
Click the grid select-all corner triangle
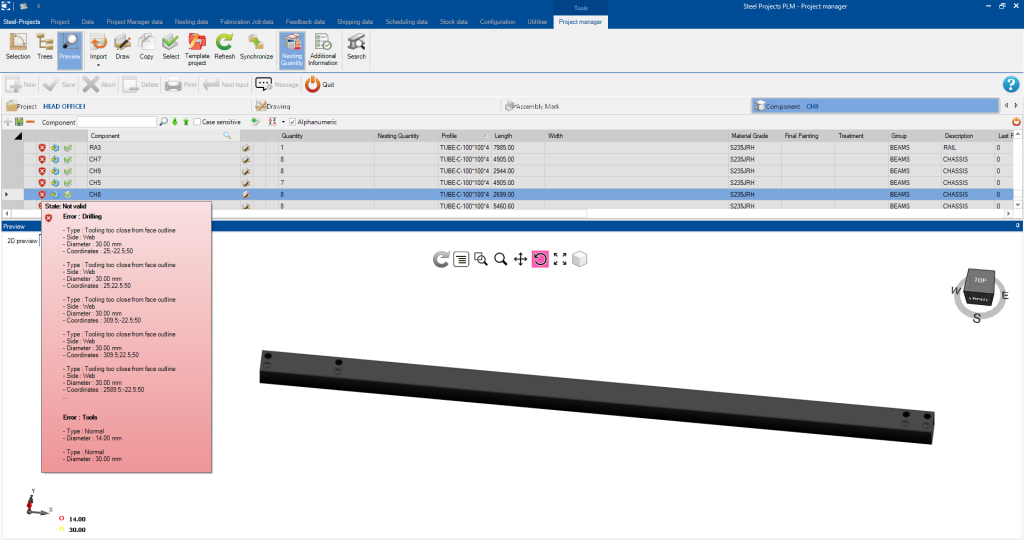tap(18, 136)
